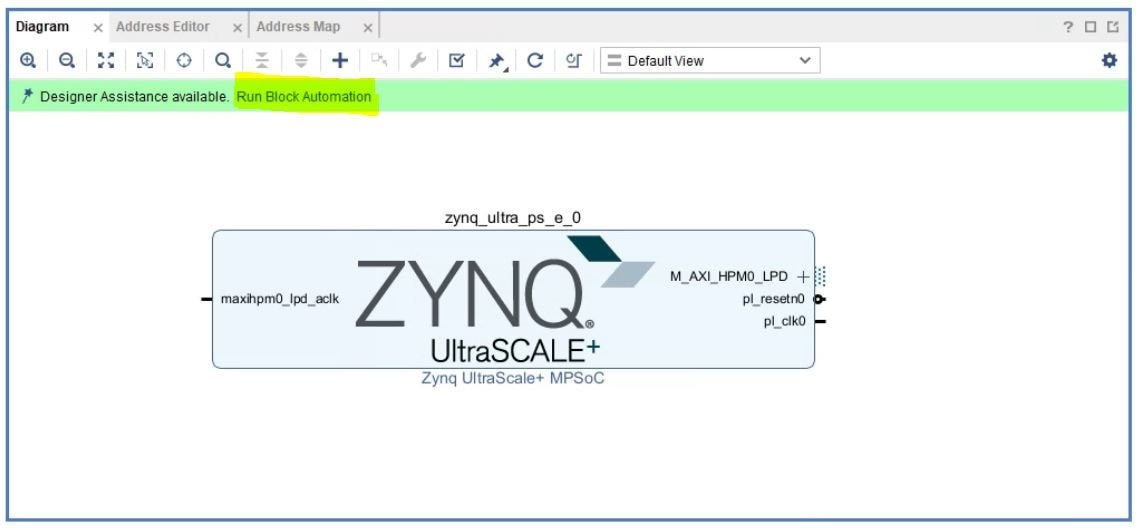Click the Optimize Routing icon
The width and height of the screenshot is (1140, 530).
point(574,60)
